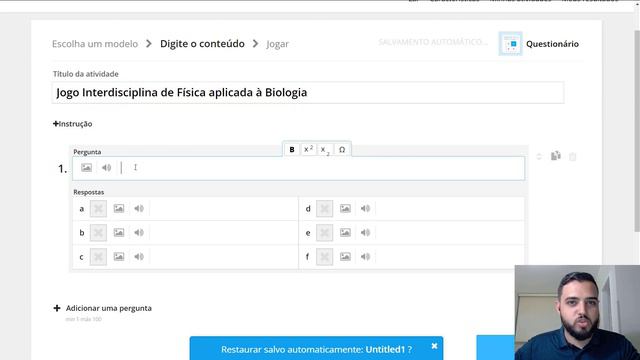The height and width of the screenshot is (360, 640).
Task: Add image to answer e
Action: (345, 233)
